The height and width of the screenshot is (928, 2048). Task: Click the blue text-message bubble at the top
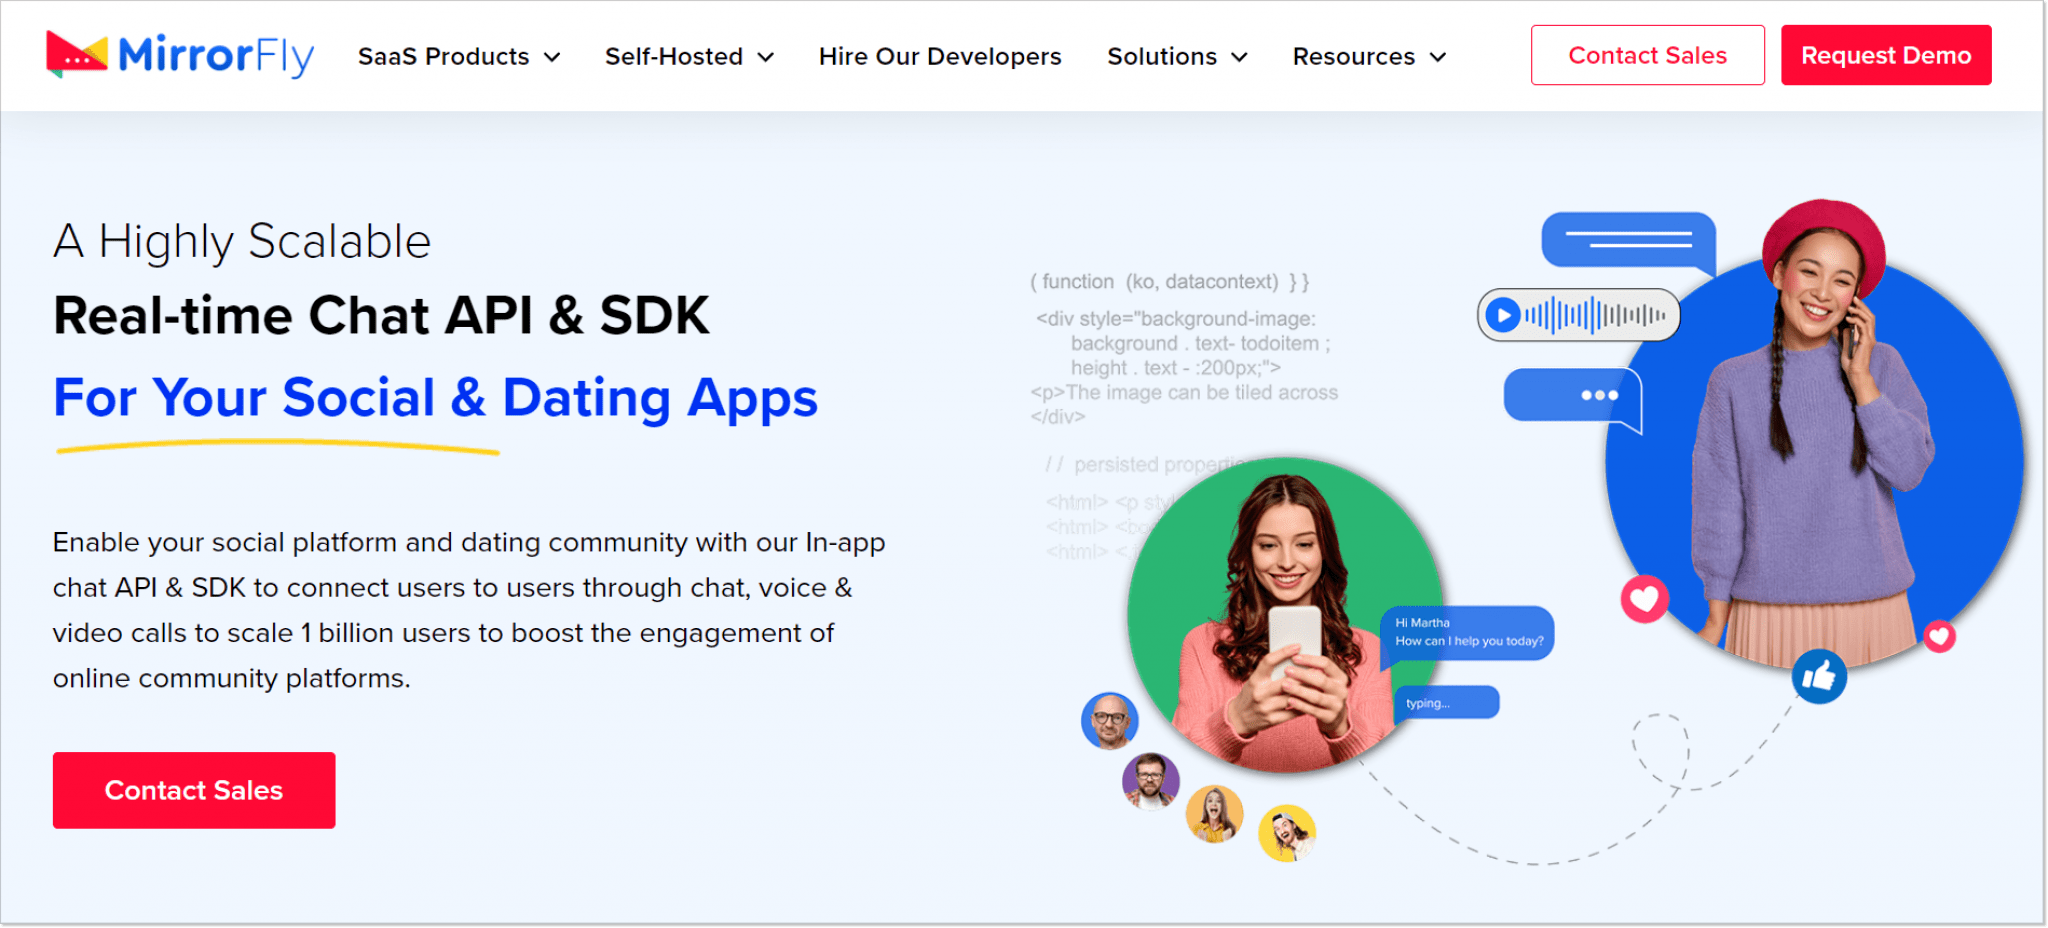(x=1628, y=240)
